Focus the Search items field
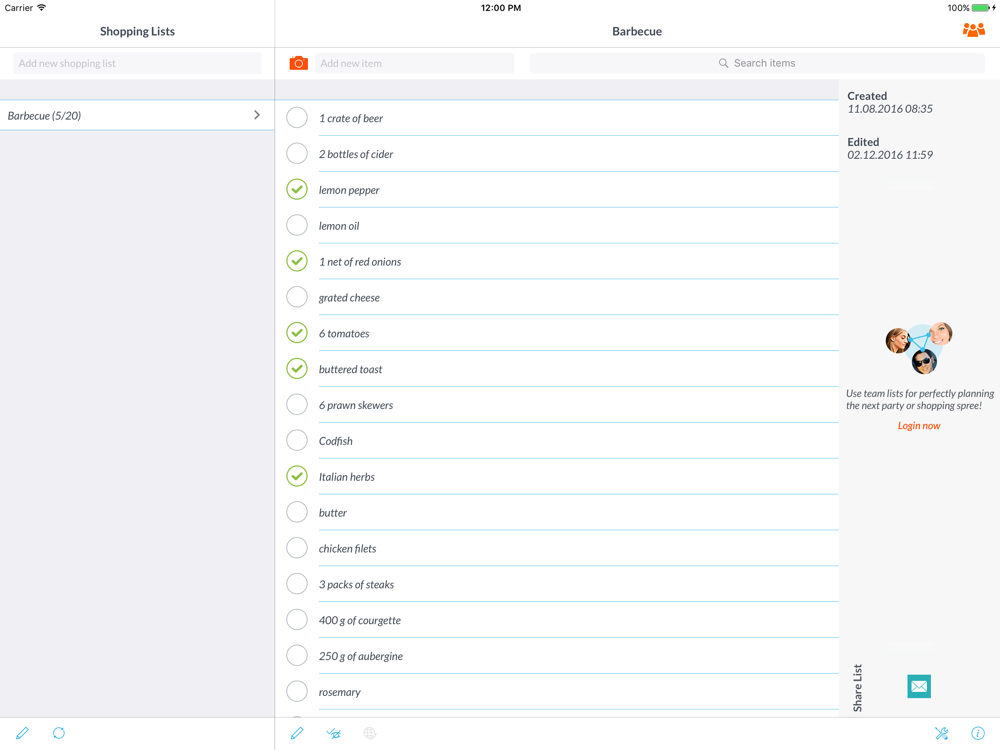This screenshot has width=1000, height=750. point(757,63)
